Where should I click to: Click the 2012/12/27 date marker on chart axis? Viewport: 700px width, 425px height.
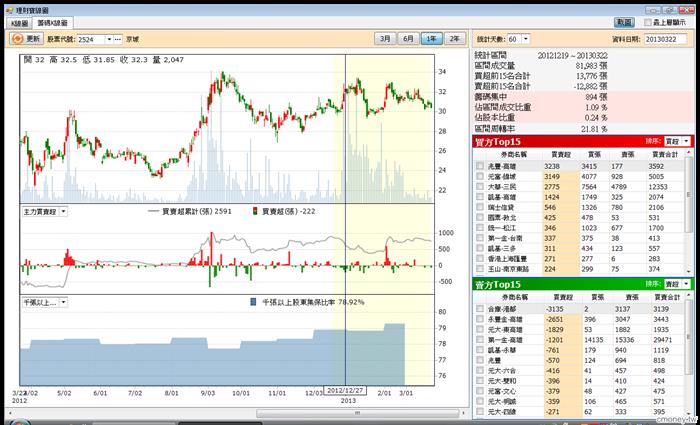coord(345,390)
